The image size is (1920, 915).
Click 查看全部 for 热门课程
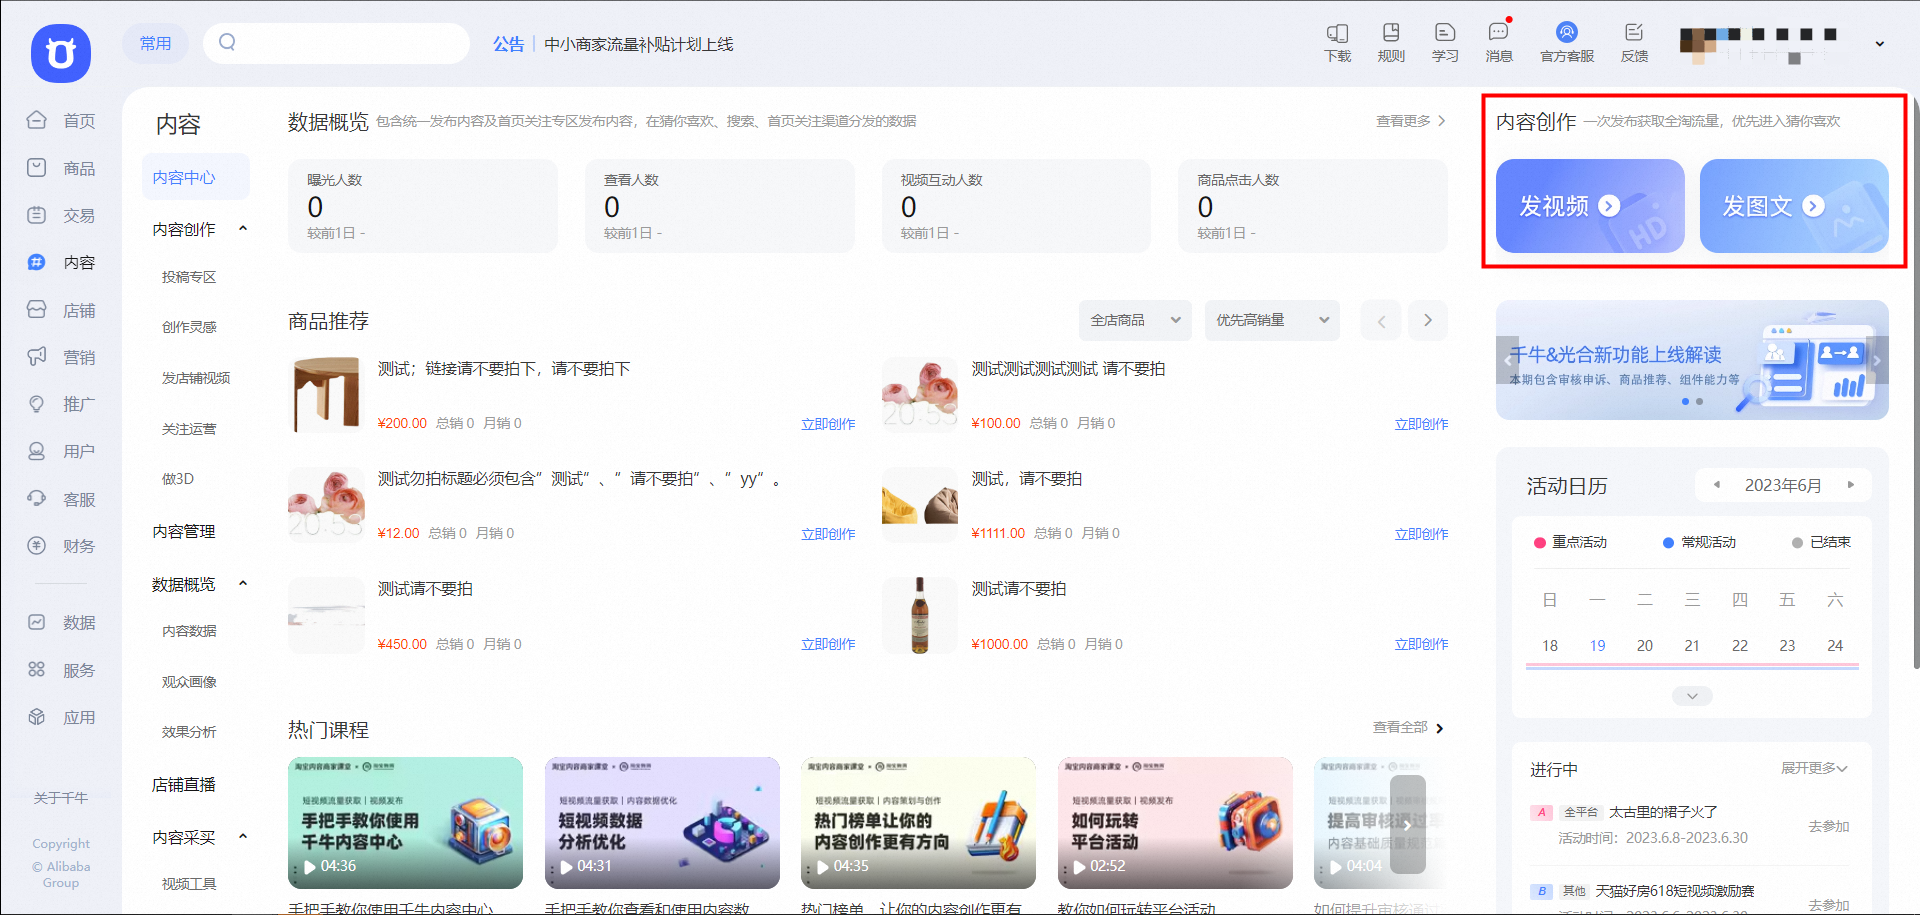click(x=1408, y=727)
